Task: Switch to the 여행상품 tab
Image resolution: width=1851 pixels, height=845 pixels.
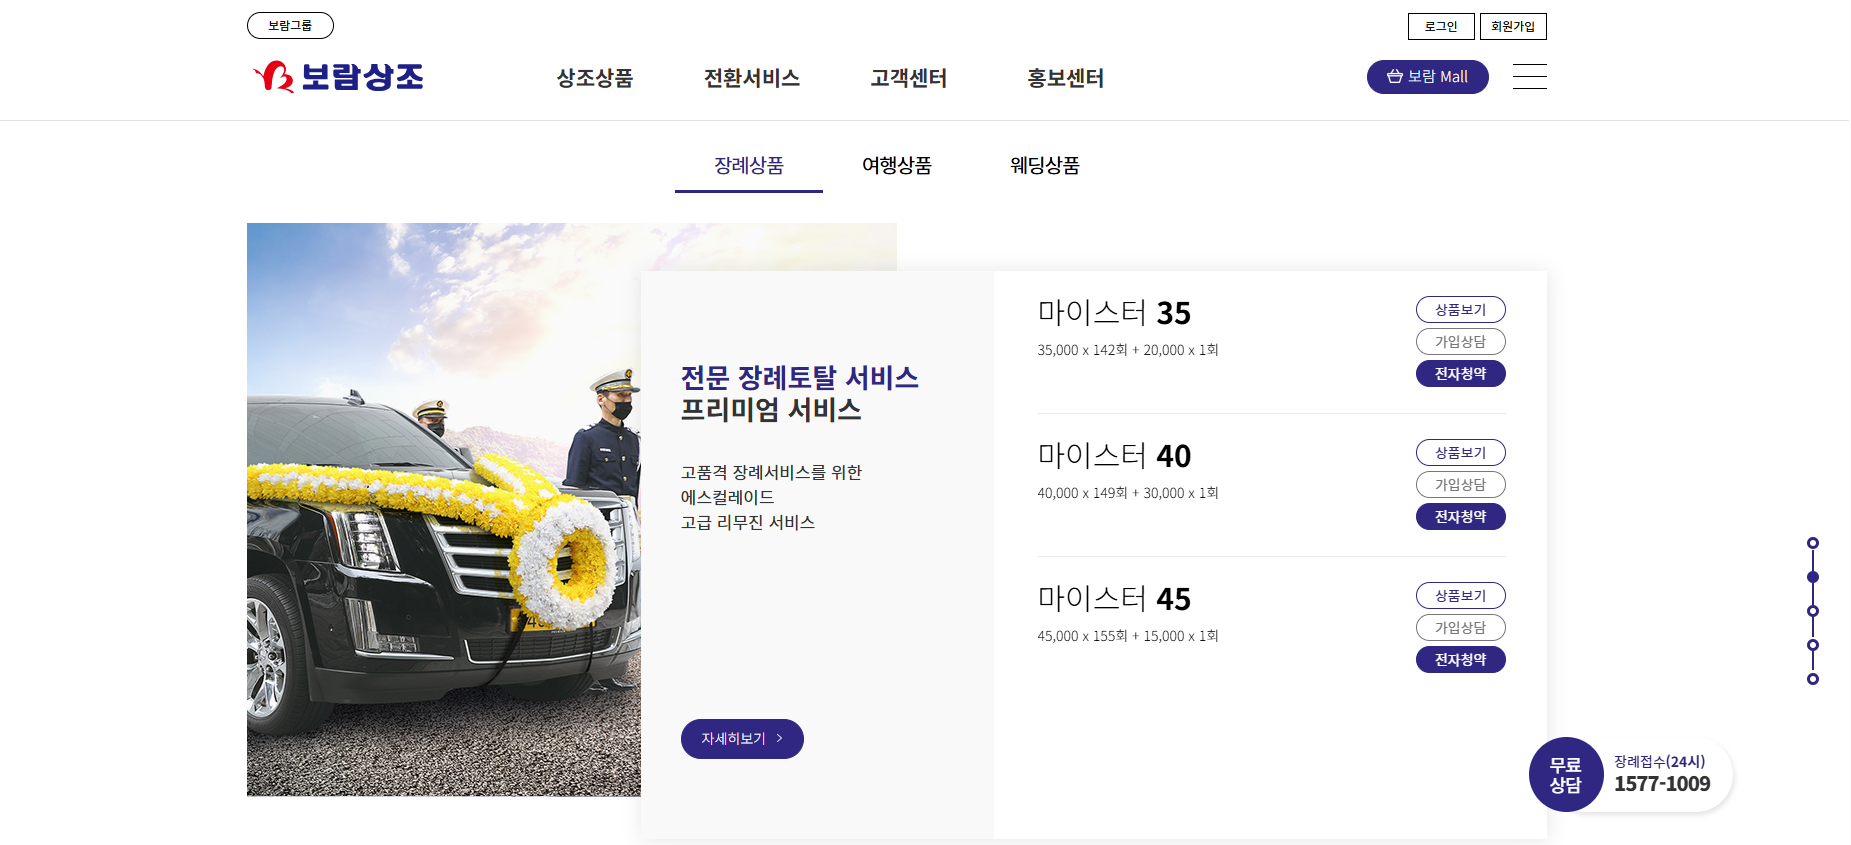Action: point(897,166)
